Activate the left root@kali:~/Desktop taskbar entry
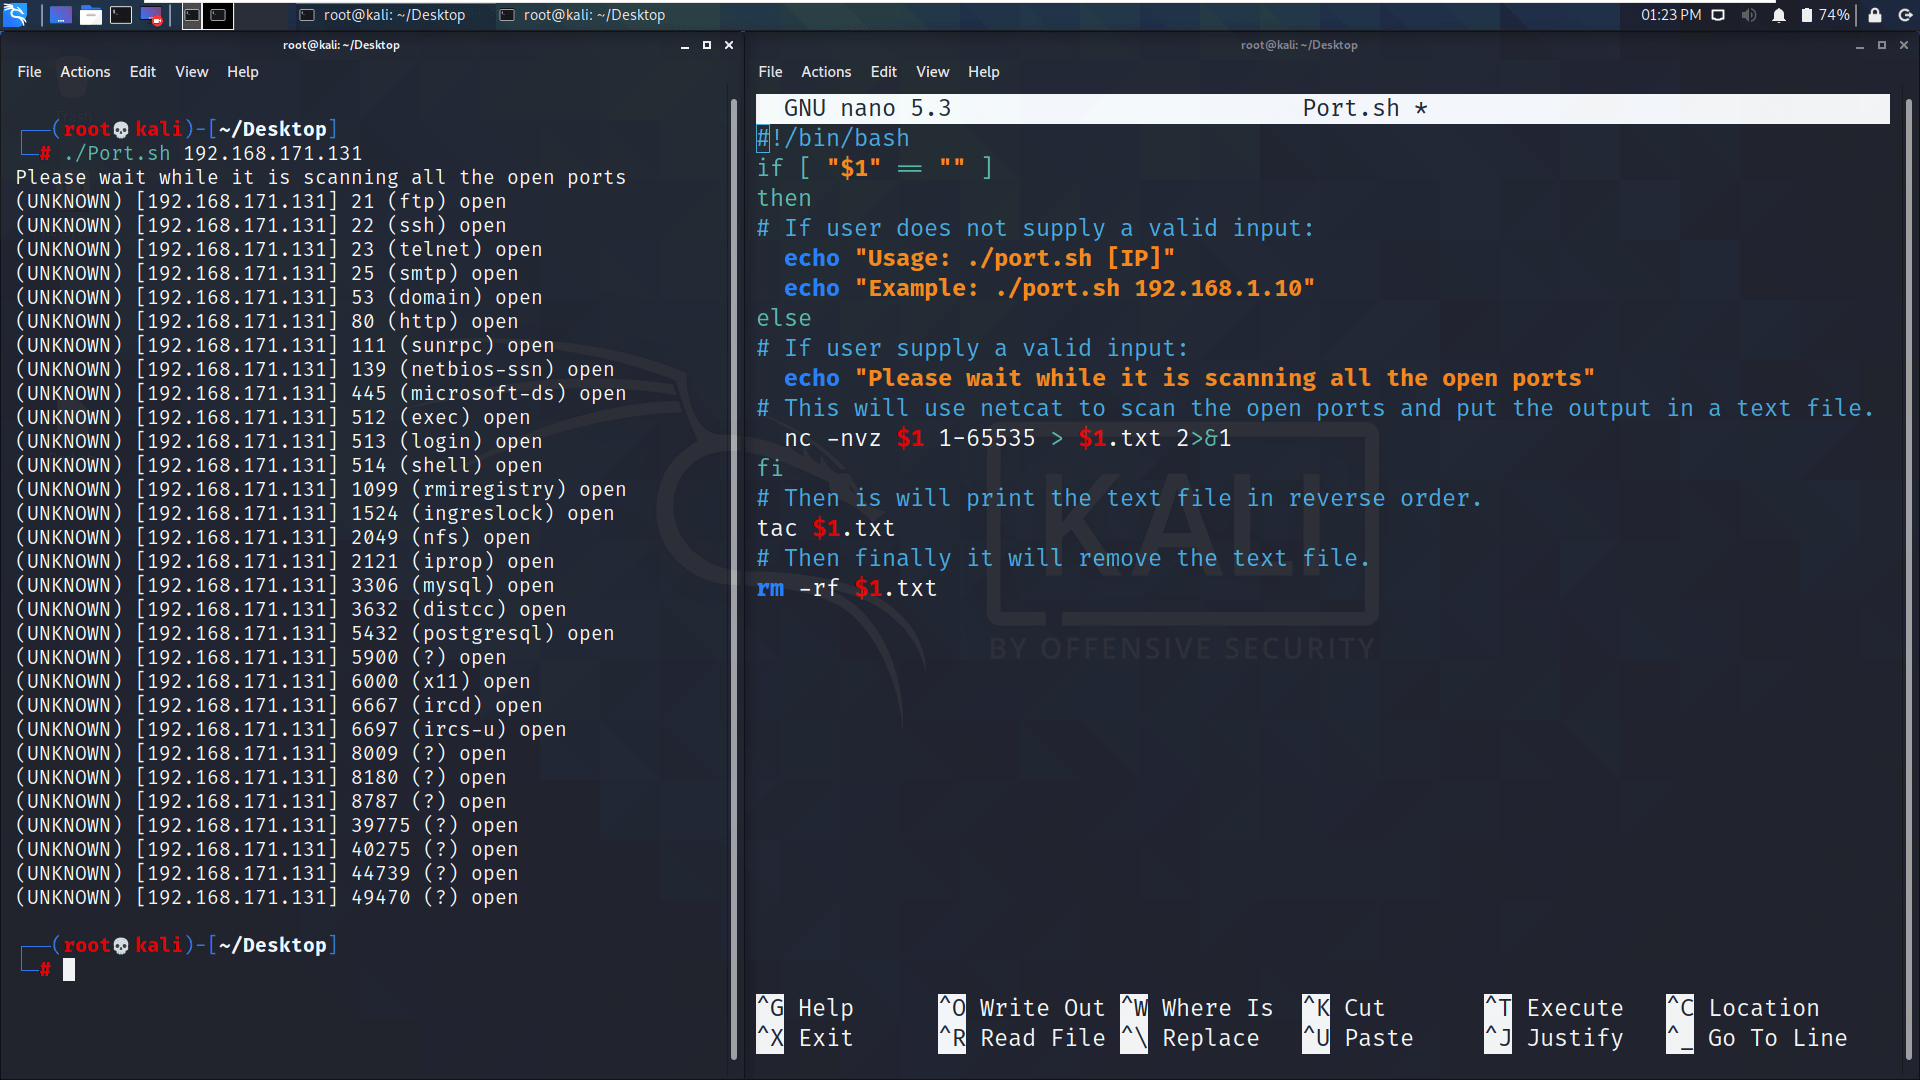The height and width of the screenshot is (1080, 1920). (383, 15)
